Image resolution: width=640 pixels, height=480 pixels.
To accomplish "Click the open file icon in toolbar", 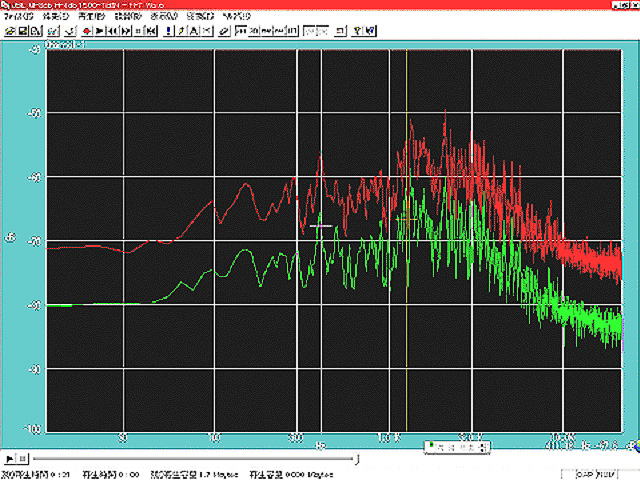I will click(9, 31).
